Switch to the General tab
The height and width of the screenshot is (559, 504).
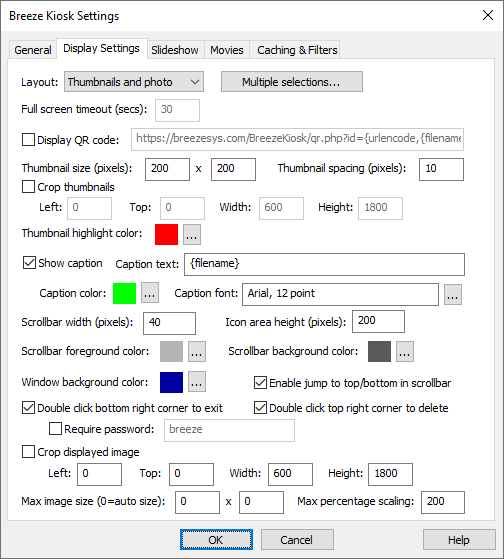pos(33,50)
